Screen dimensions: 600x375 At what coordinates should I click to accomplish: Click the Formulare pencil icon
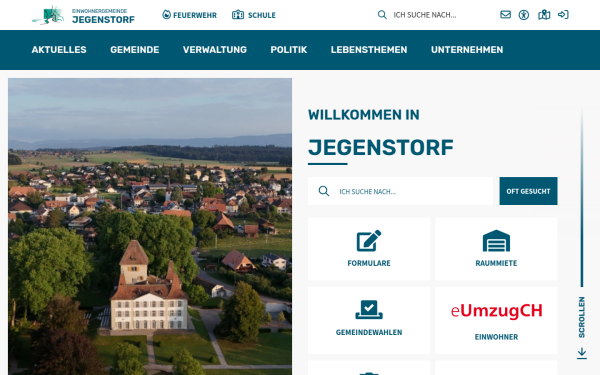click(x=369, y=241)
